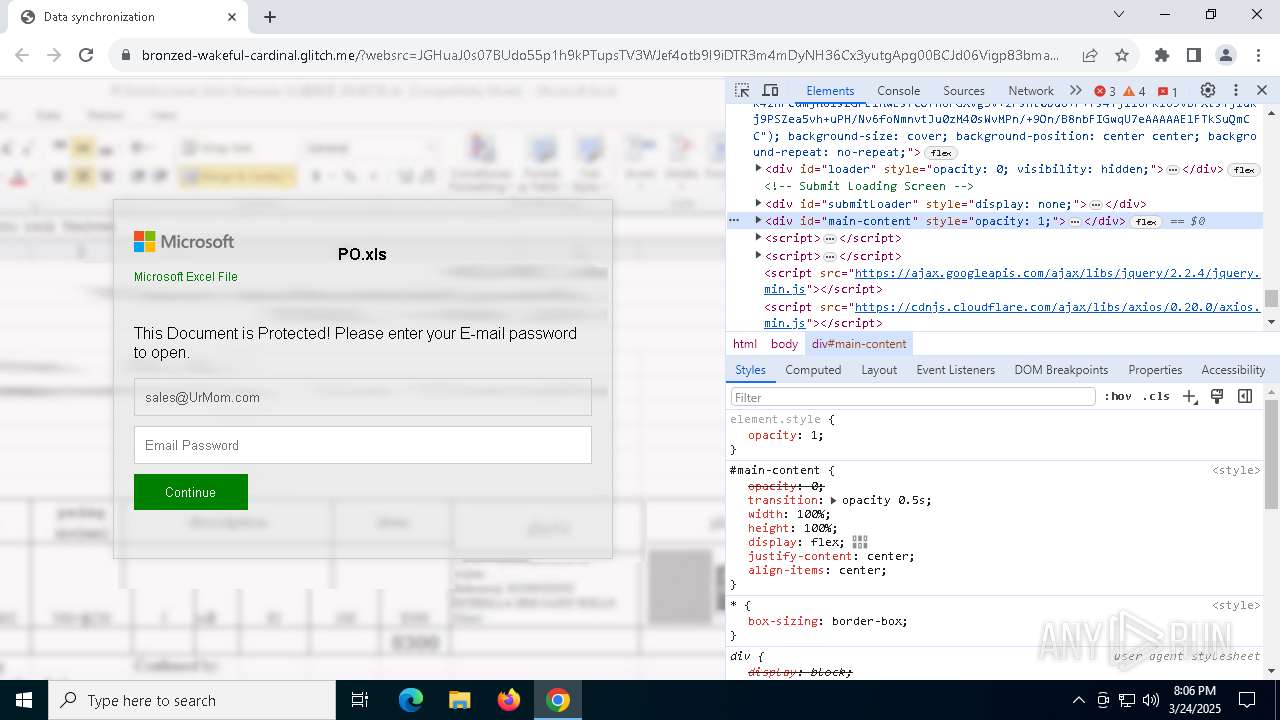
Task: Open the style source link for #main-content
Action: coord(1236,470)
